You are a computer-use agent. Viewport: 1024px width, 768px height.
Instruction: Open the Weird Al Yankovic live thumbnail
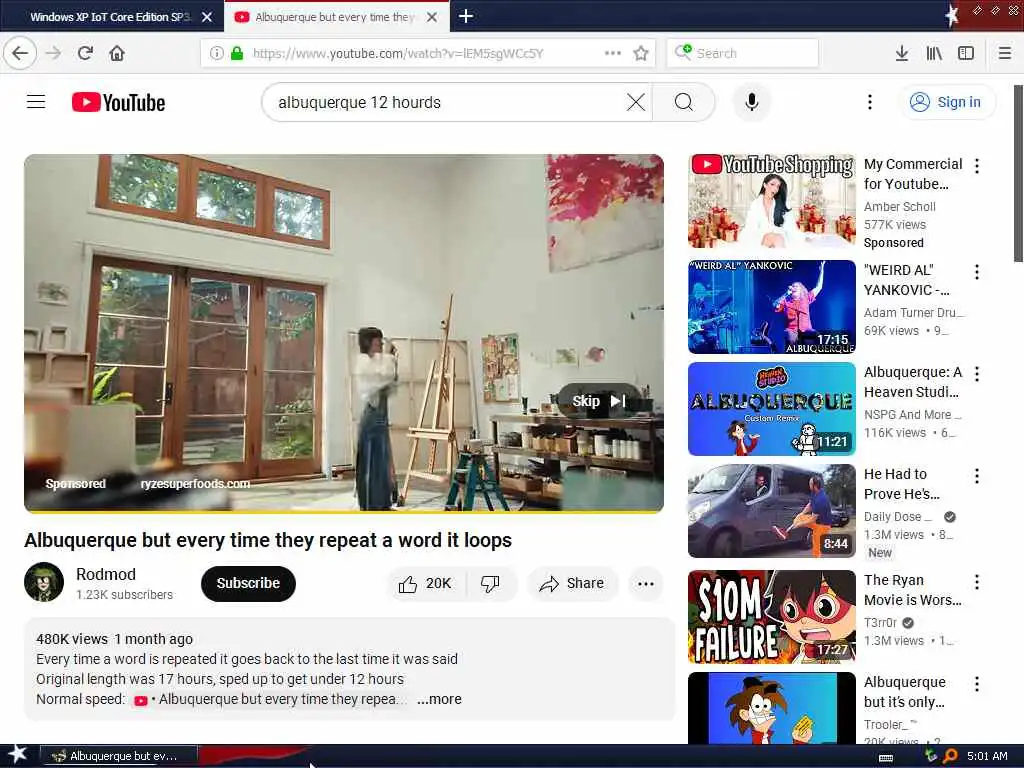click(x=771, y=307)
